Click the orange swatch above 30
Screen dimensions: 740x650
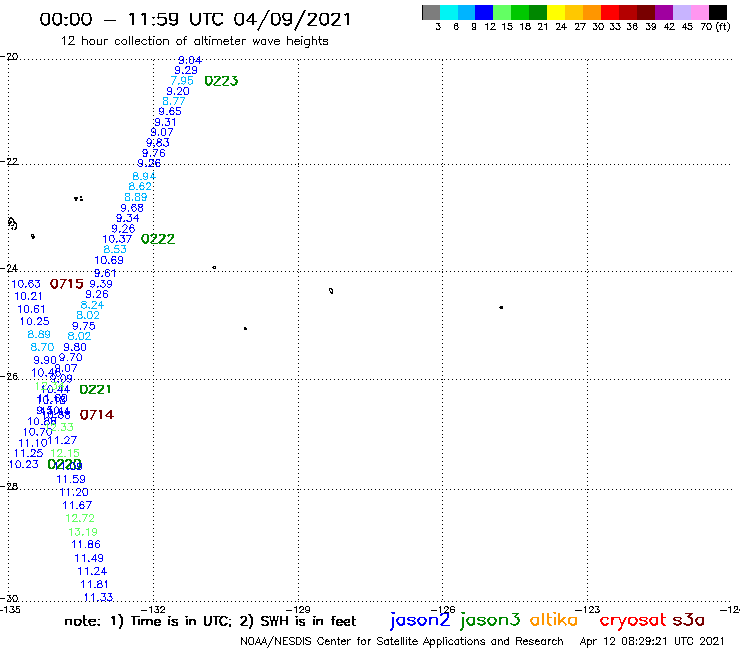592,12
